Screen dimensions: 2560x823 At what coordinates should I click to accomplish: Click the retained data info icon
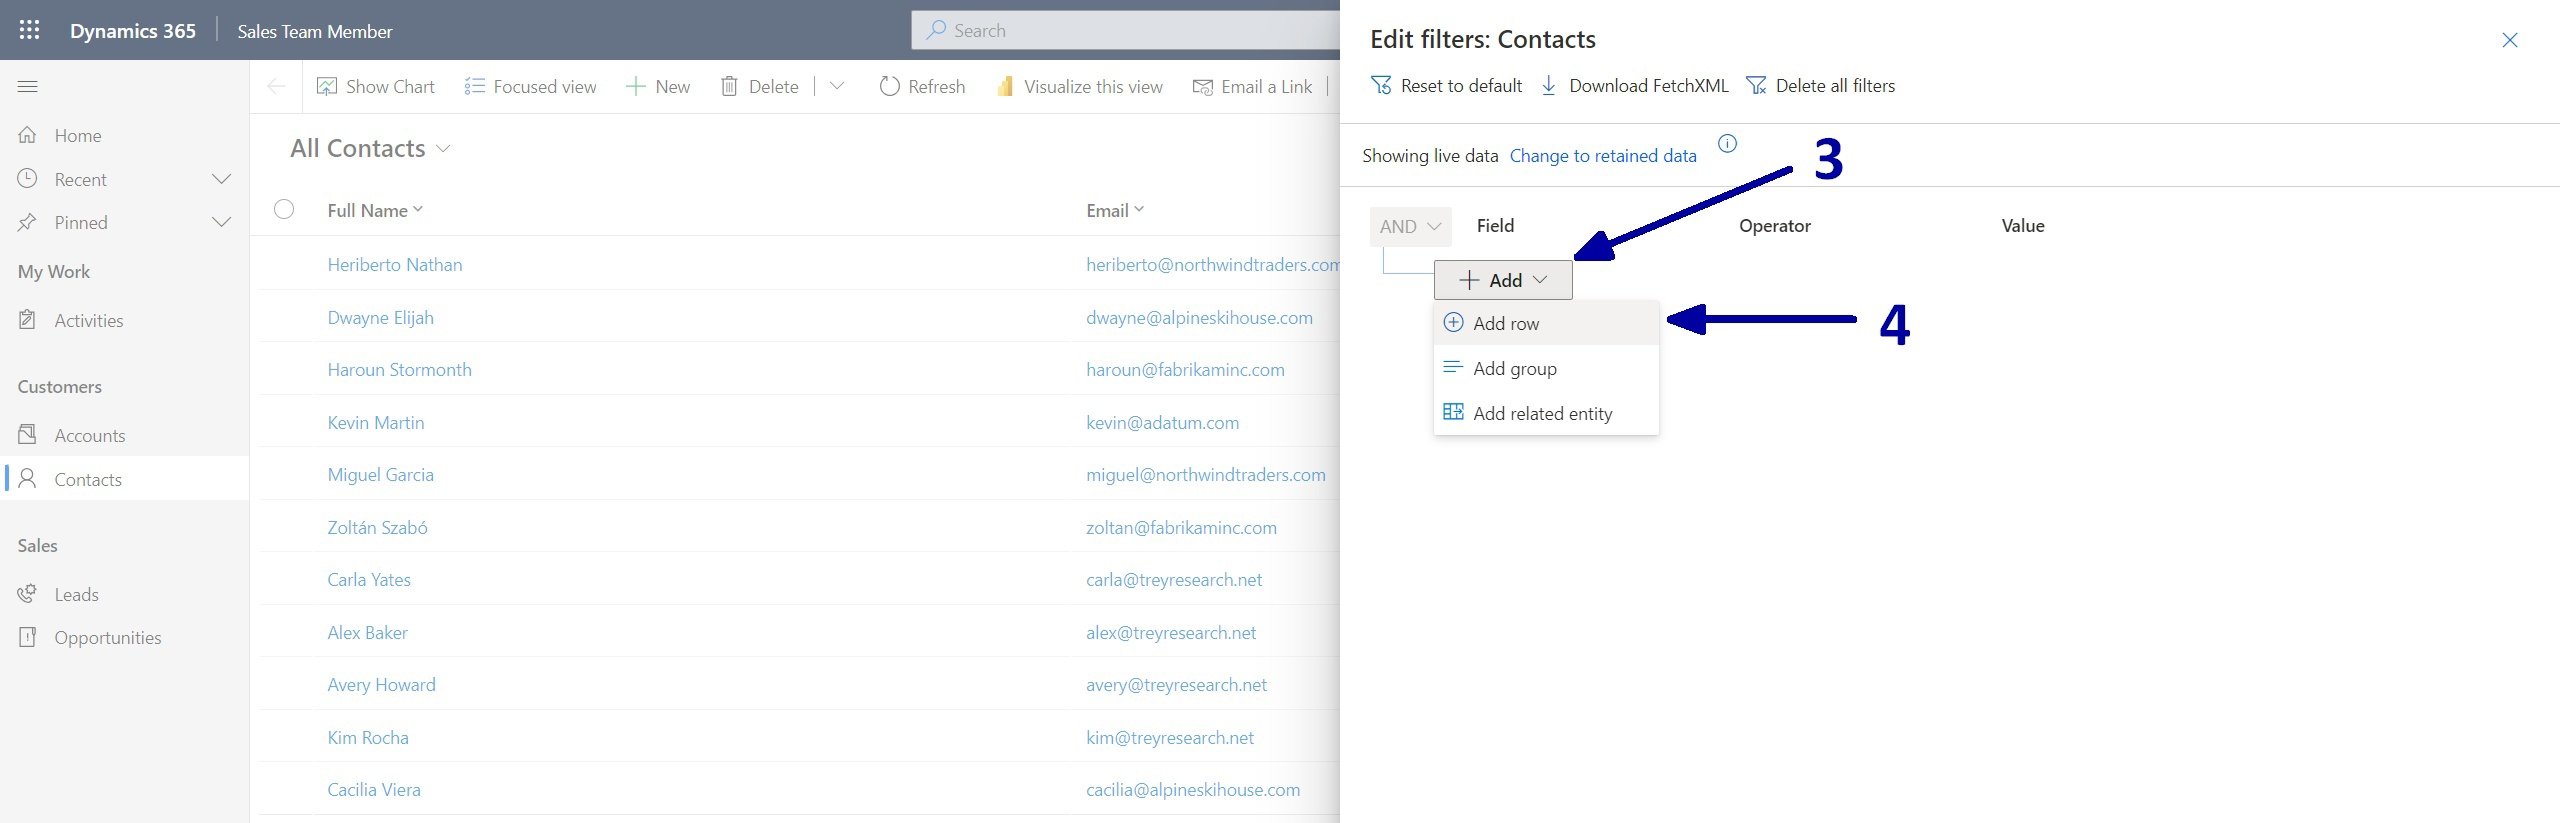(x=1727, y=143)
